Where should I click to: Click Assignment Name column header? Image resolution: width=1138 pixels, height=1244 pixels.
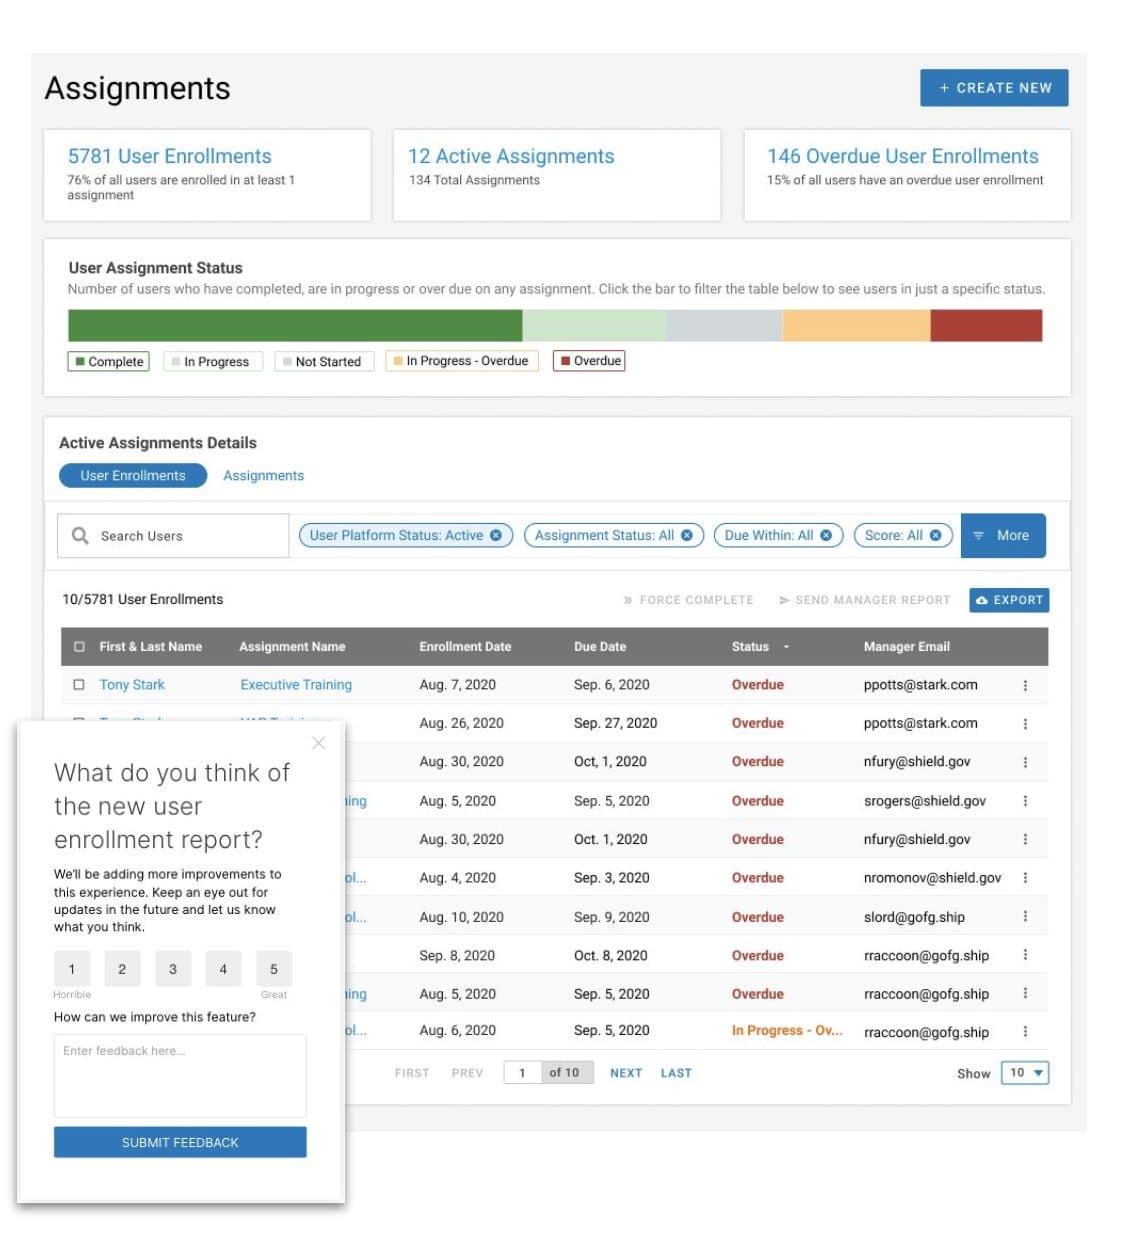pyautogui.click(x=292, y=647)
